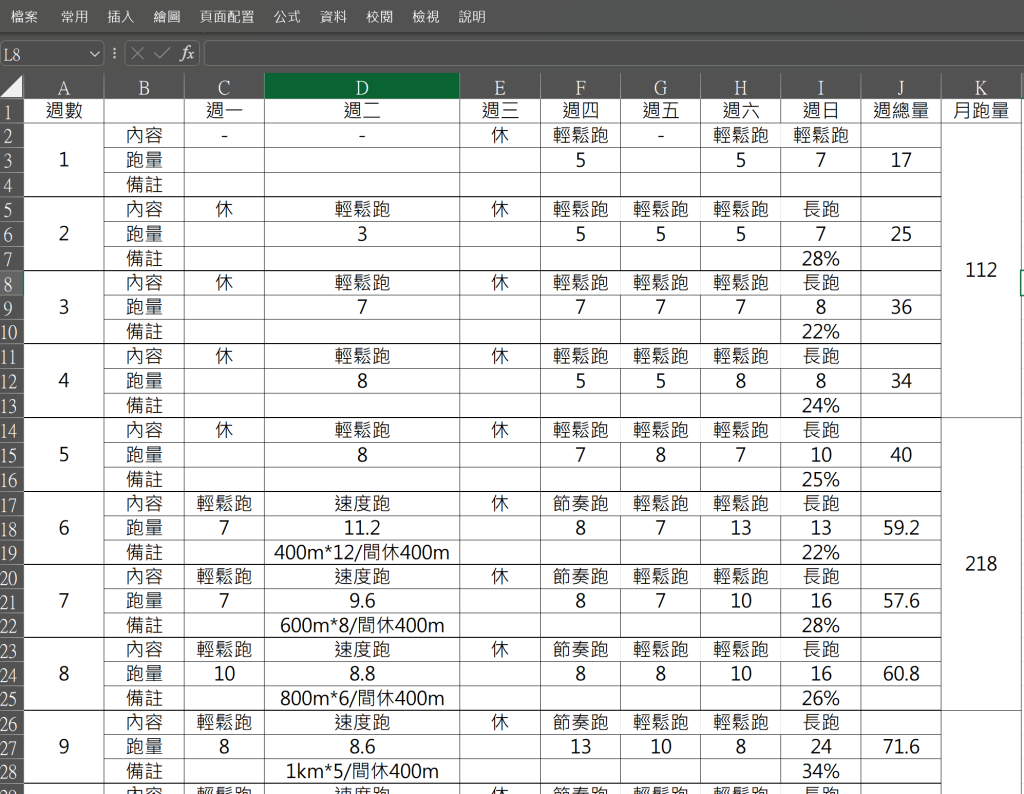This screenshot has height=794, width=1024.
Task: Click the Name Box showing L8
Action: click(45, 54)
